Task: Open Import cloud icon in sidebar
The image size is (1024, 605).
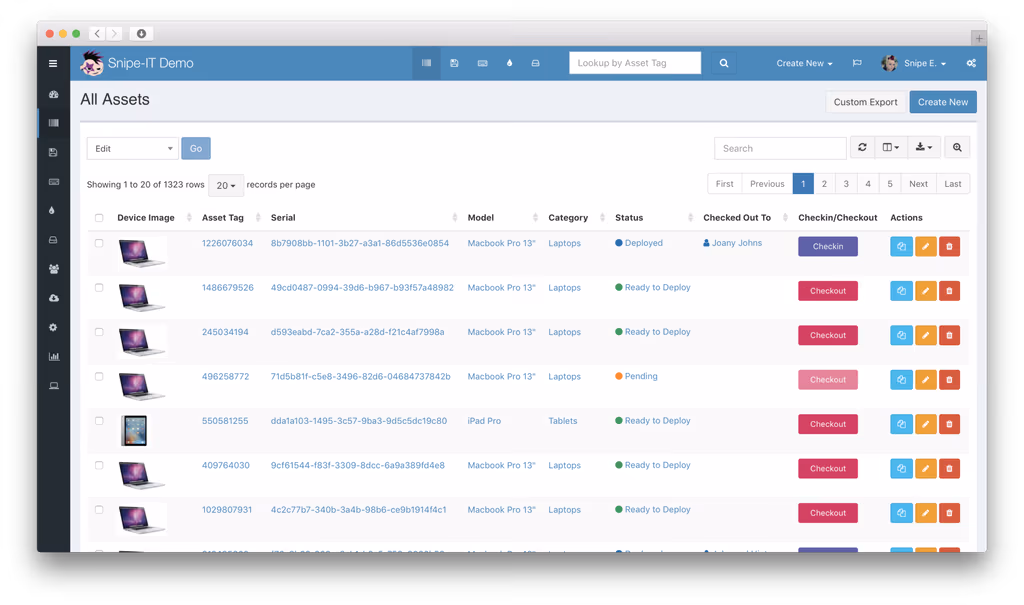Action: [54, 298]
